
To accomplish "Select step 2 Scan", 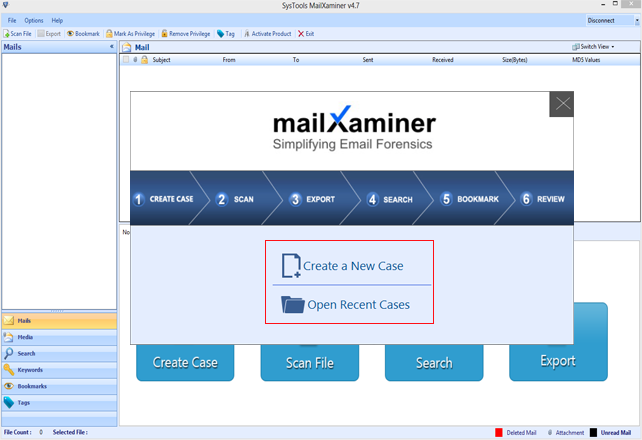I will (235, 199).
